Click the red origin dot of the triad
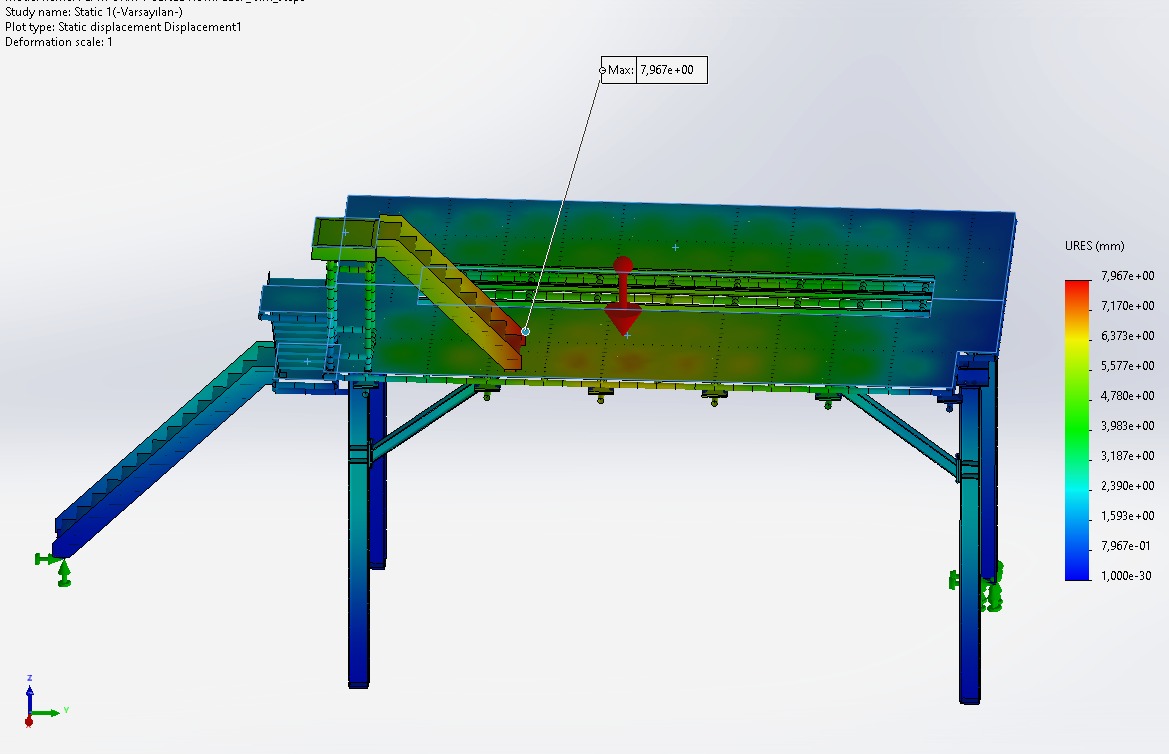Screen dimensions: 1169x754 tap(29, 720)
